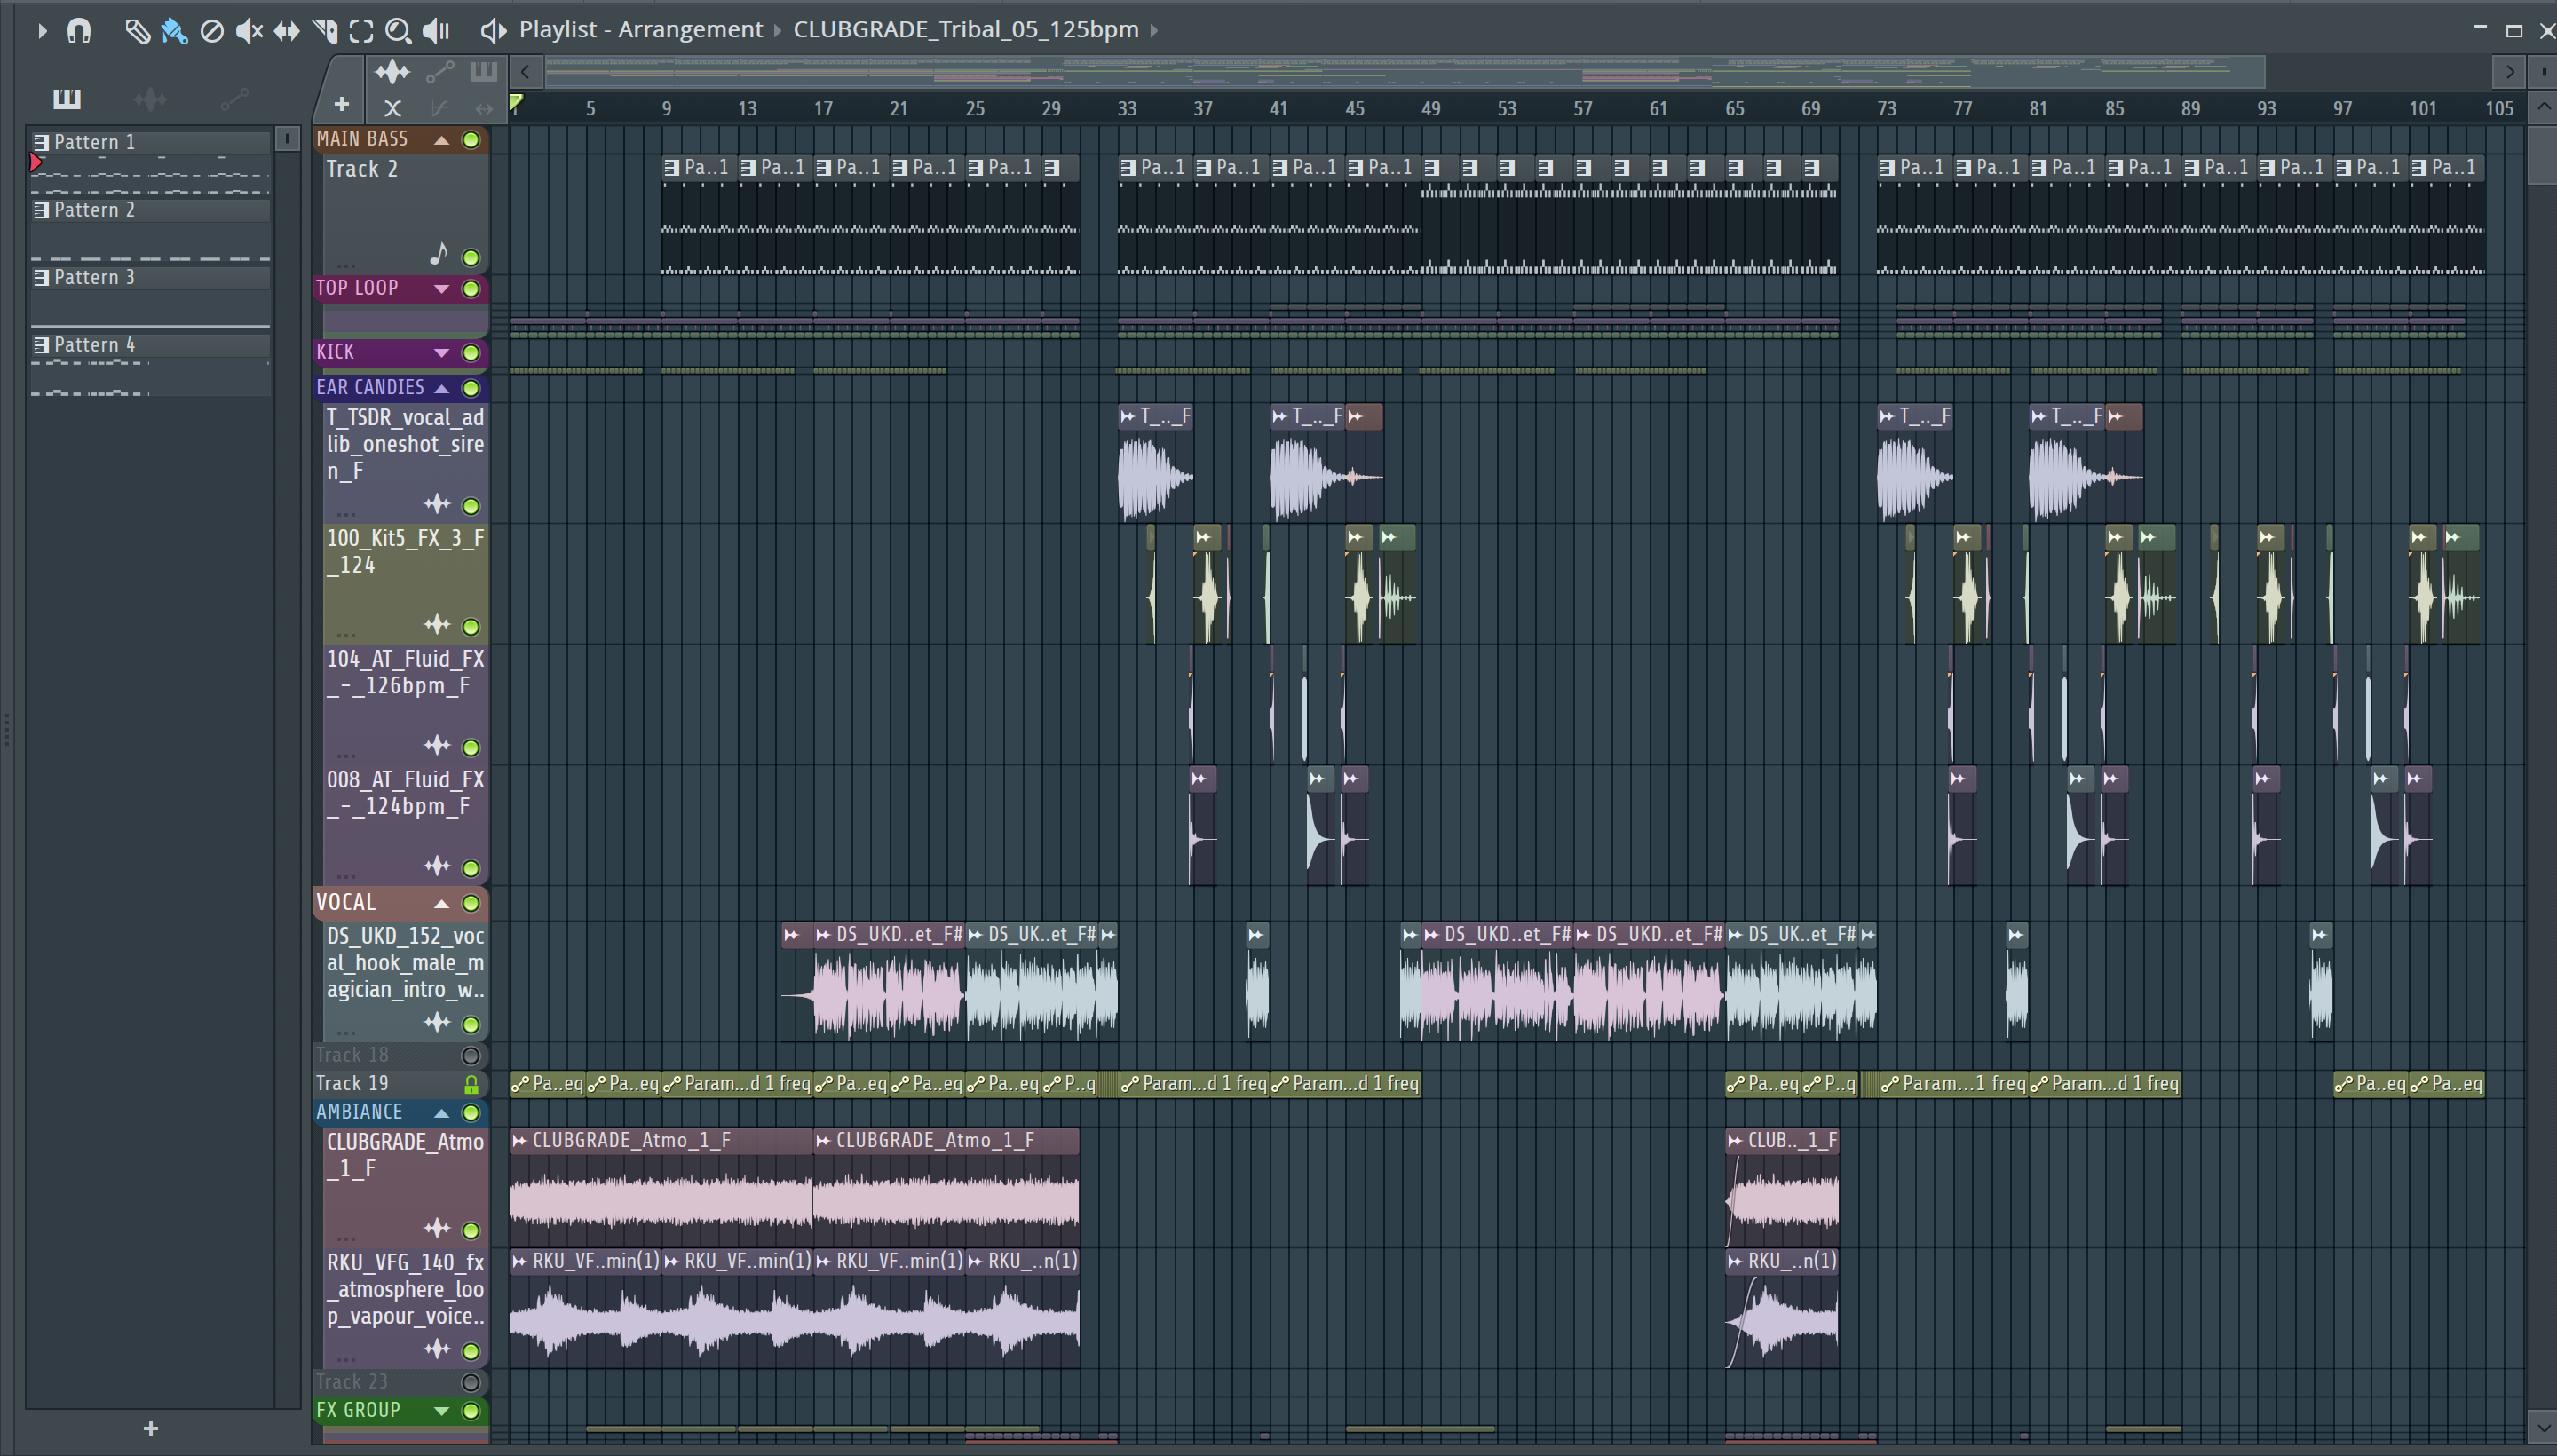Expand the TOP LOOP group
This screenshot has height=1456, width=2557.
(x=441, y=289)
